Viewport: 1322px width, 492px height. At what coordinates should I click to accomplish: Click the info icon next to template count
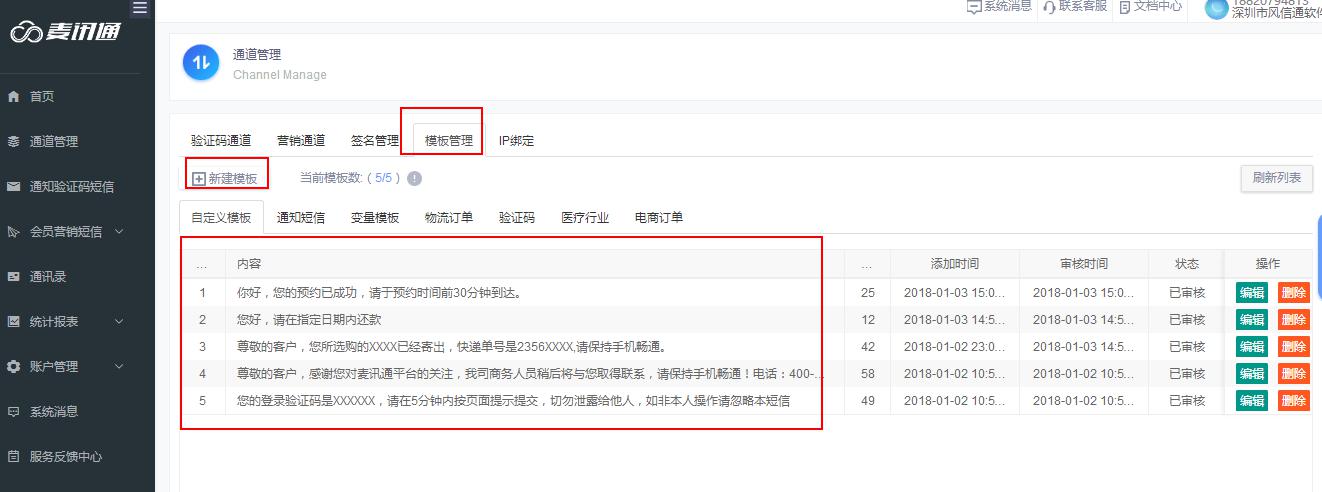pos(414,178)
